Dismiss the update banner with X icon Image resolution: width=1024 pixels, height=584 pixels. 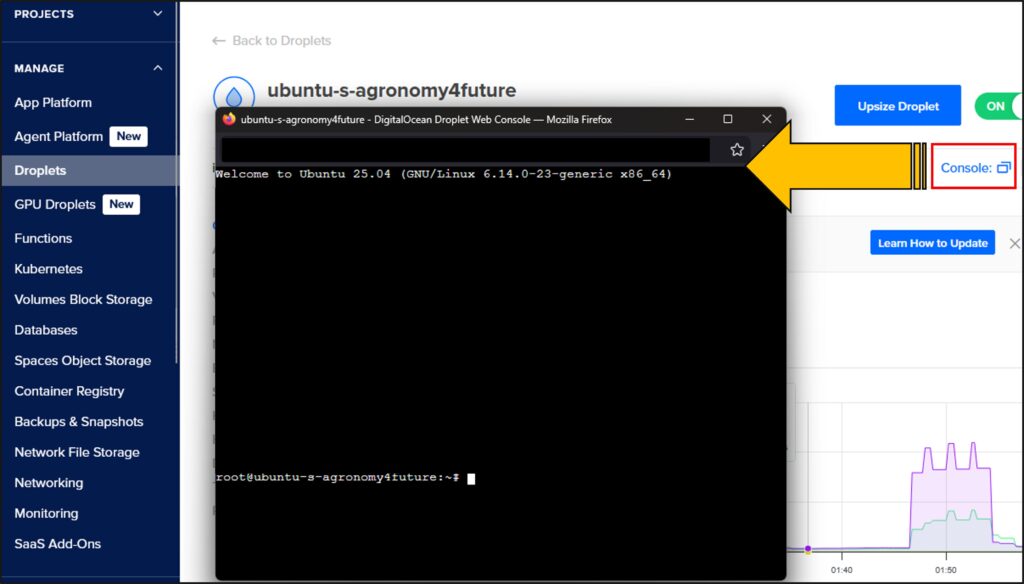click(x=1014, y=243)
